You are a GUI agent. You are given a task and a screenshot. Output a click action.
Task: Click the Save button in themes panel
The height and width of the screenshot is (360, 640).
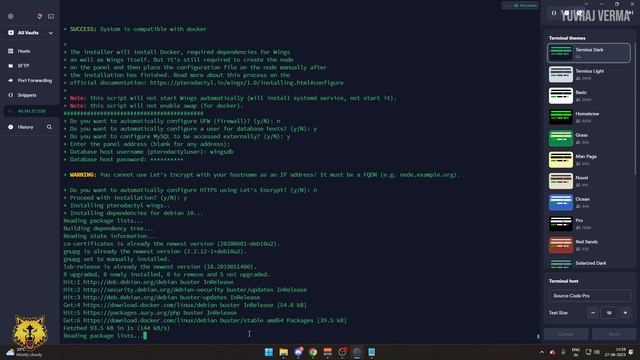pos(614,334)
